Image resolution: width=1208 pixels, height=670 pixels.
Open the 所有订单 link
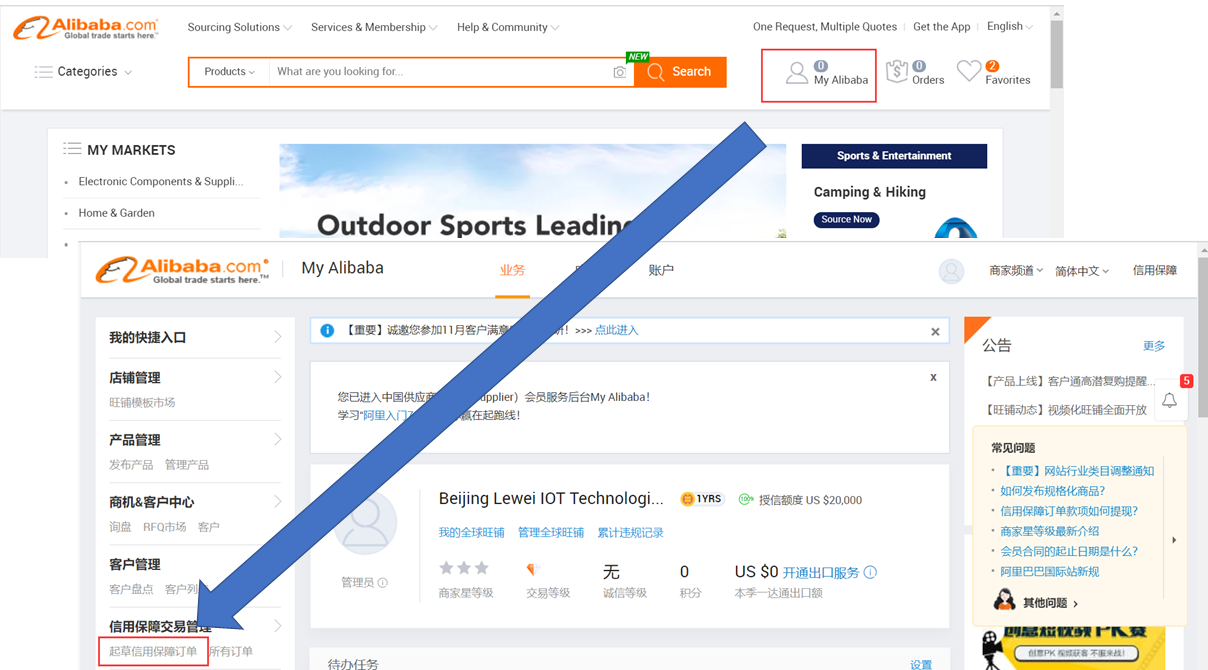231,652
